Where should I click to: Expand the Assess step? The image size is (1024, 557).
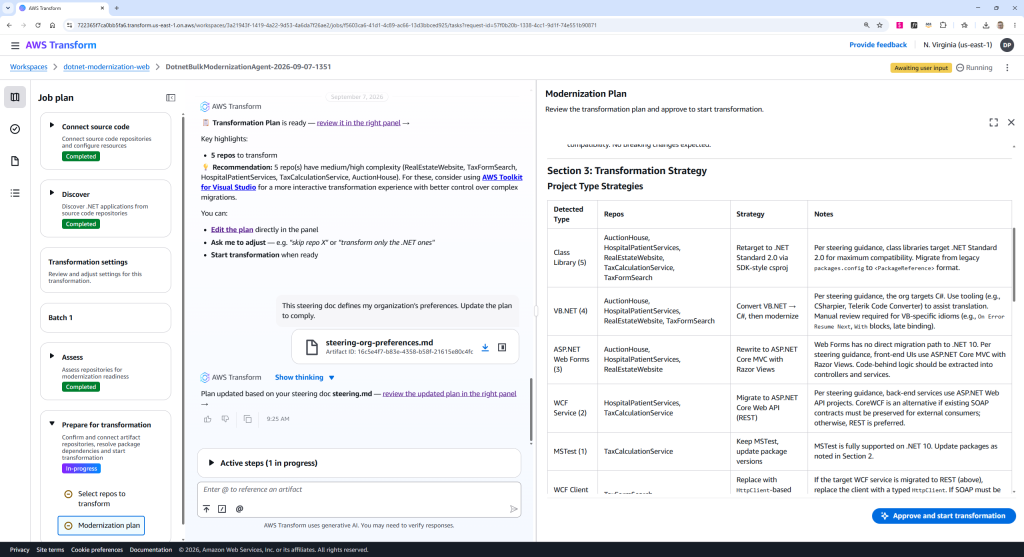click(52, 357)
